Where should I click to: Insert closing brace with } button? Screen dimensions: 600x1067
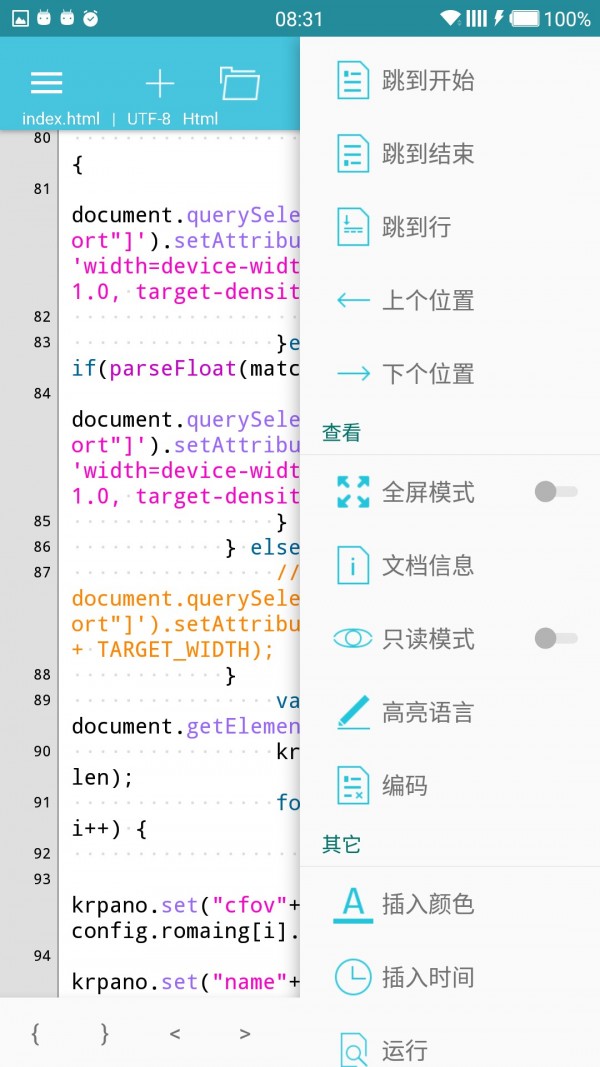click(104, 1036)
